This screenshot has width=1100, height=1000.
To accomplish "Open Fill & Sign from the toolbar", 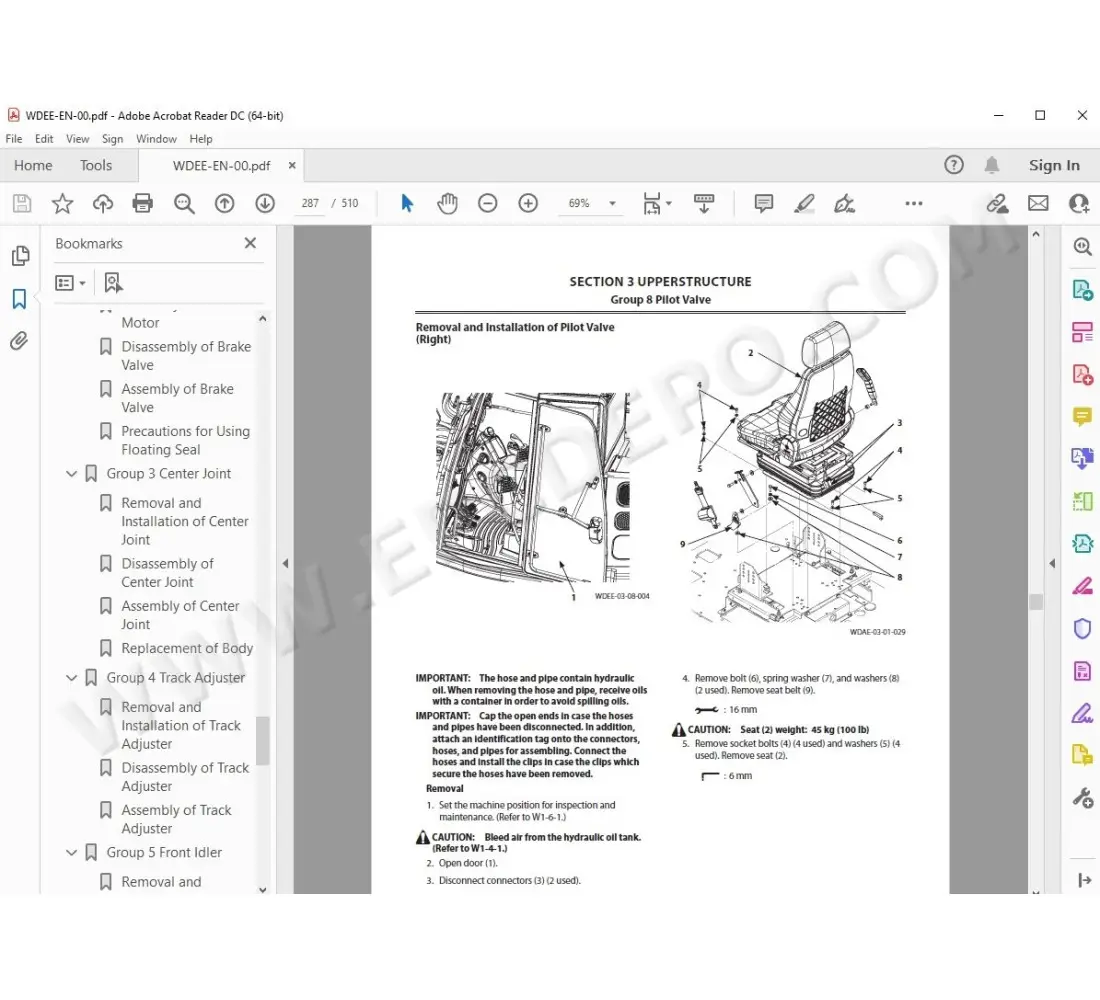I will (845, 203).
